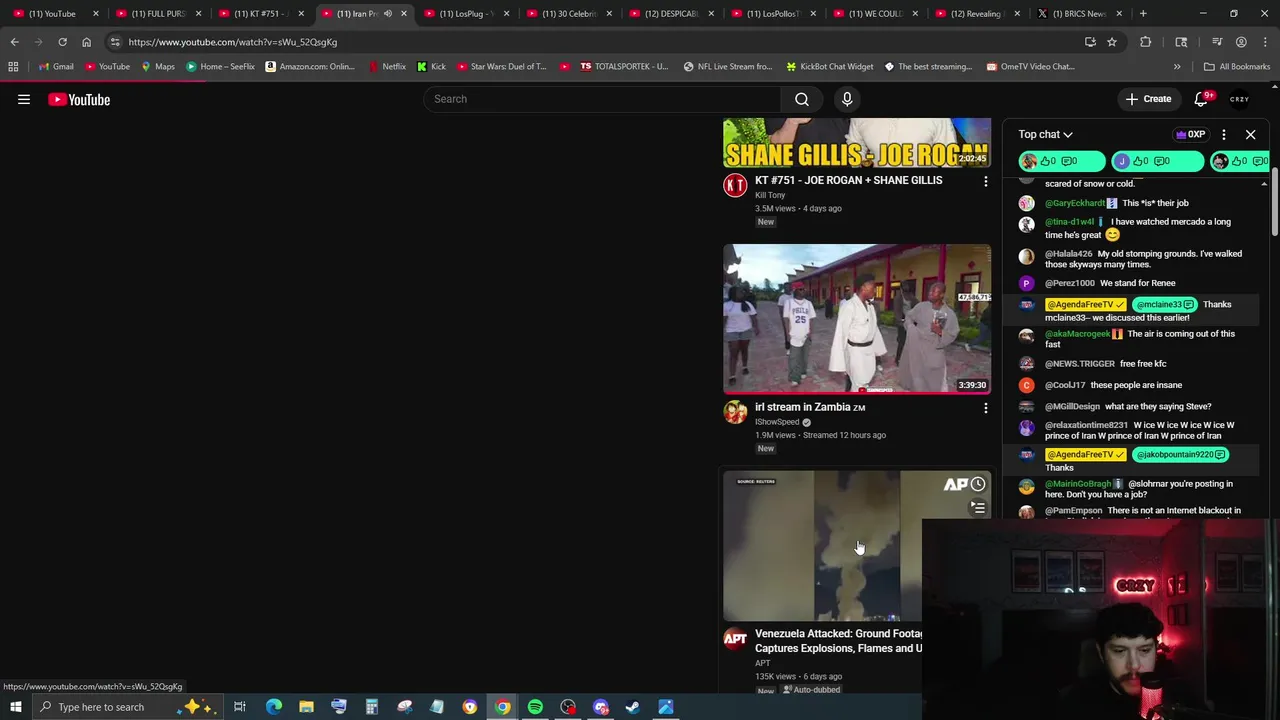Open the Windows Start menu
This screenshot has height=720, width=1280.
click(x=15, y=707)
